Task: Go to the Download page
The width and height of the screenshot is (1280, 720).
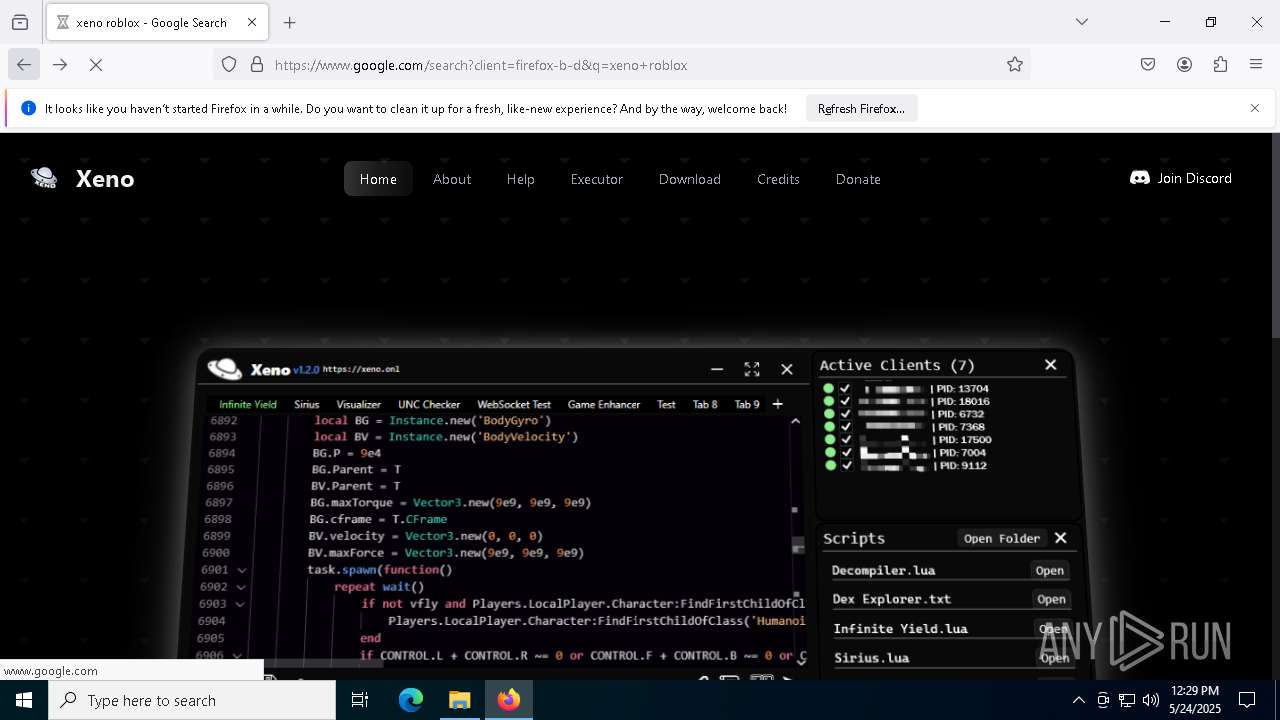Action: pos(690,179)
